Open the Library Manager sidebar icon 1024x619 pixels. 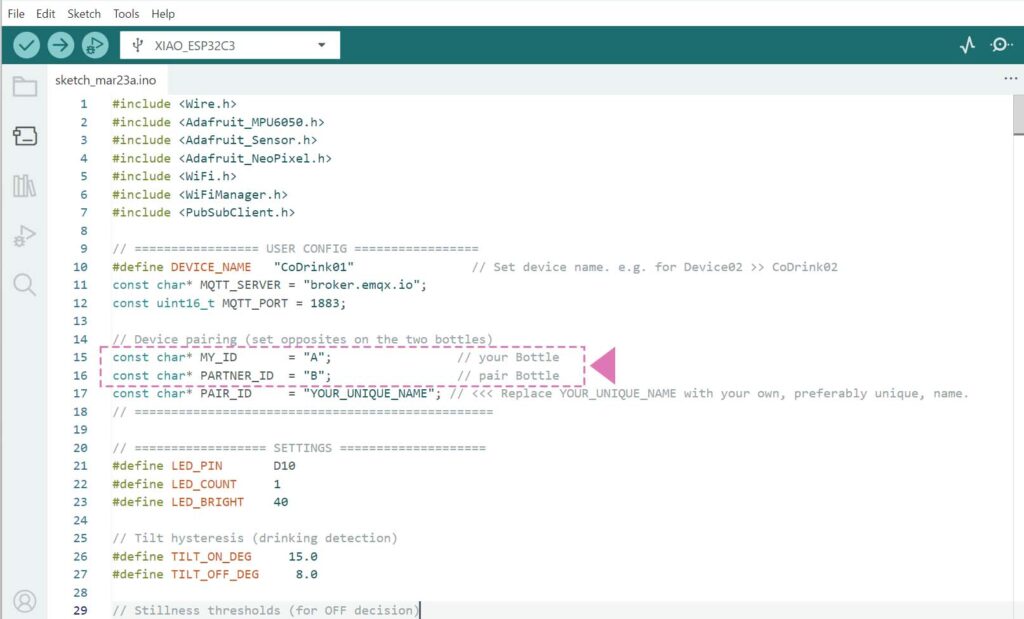click(24, 186)
